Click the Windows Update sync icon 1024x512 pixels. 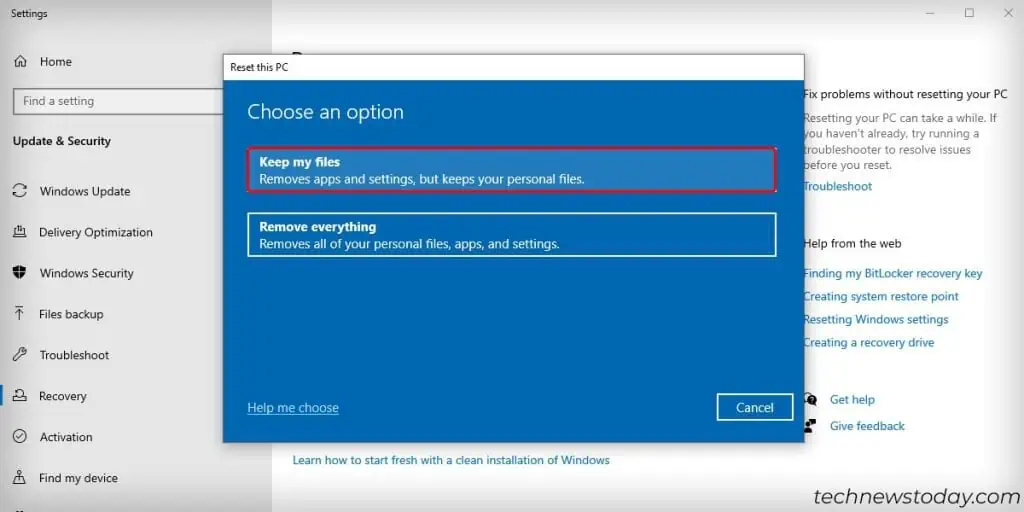20,191
